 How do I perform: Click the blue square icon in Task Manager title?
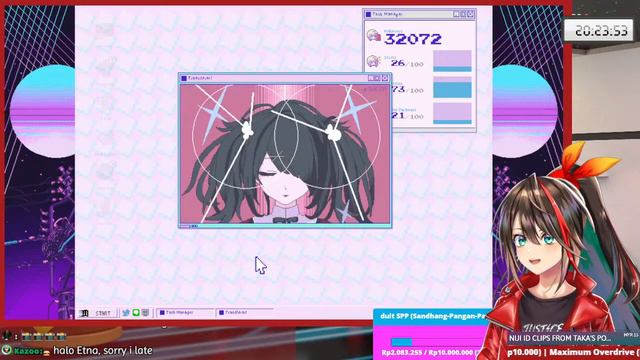point(368,14)
